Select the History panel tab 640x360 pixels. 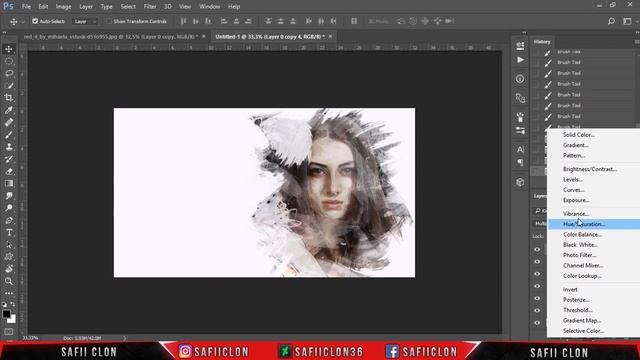tap(542, 42)
